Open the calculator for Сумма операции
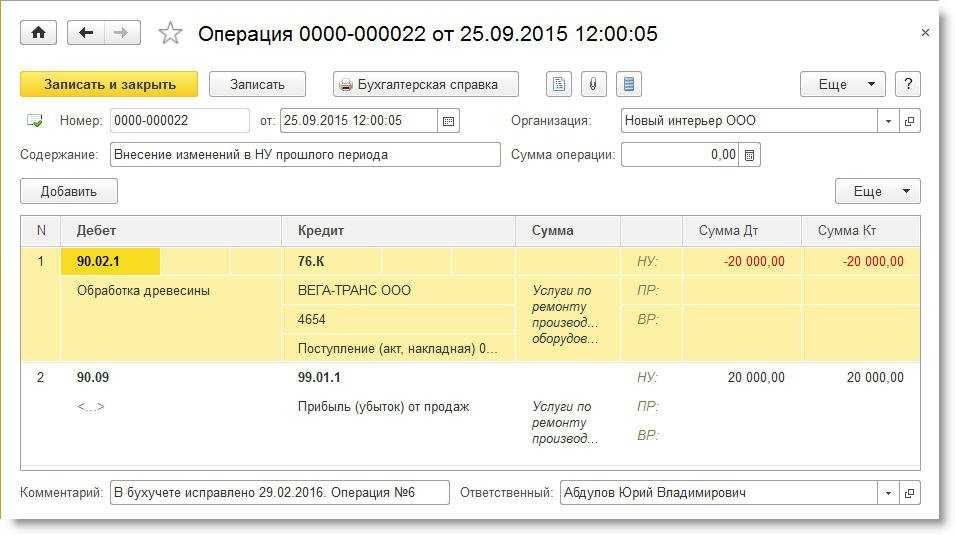The width and height of the screenshot is (955, 535). tap(750, 155)
